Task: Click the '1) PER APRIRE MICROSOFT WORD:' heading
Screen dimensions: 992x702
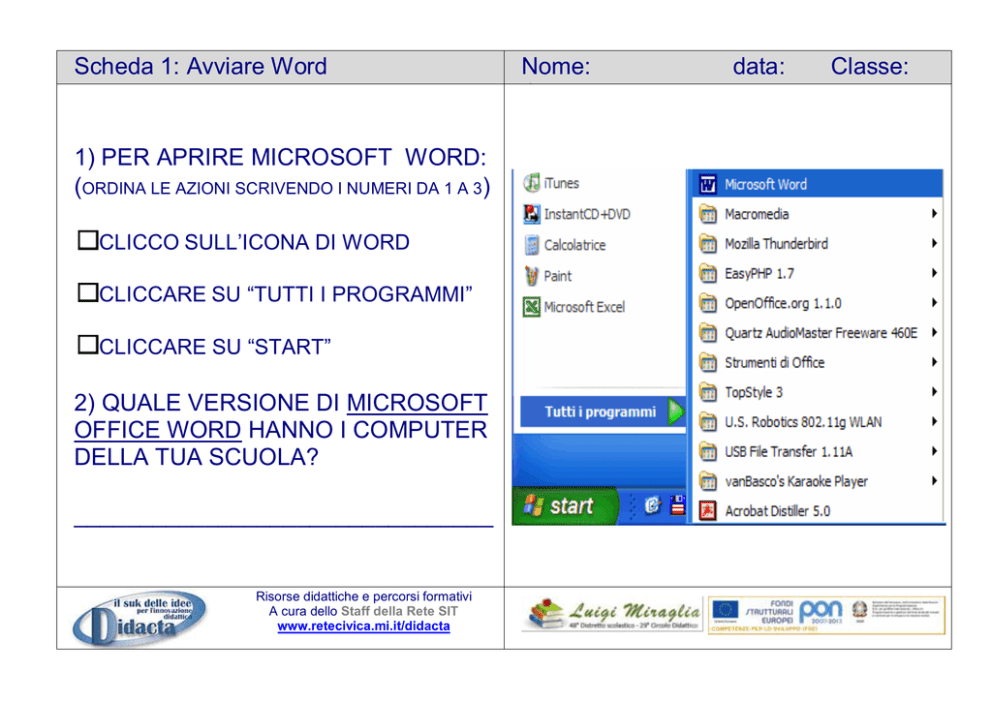Action: pyautogui.click(x=280, y=157)
